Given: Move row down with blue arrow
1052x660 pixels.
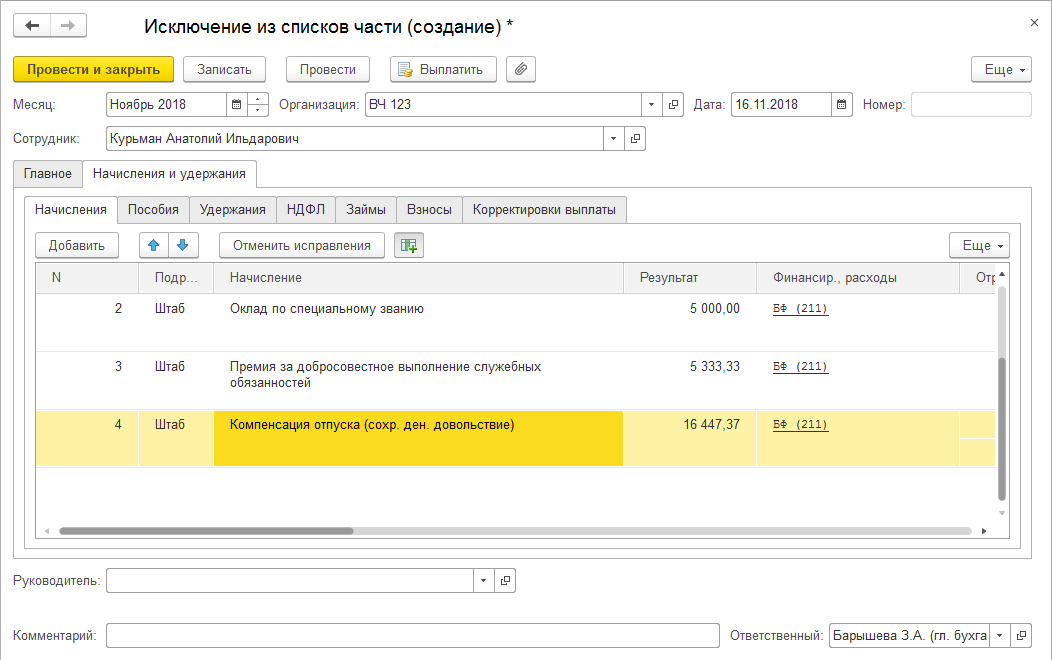Looking at the screenshot, I should (183, 245).
